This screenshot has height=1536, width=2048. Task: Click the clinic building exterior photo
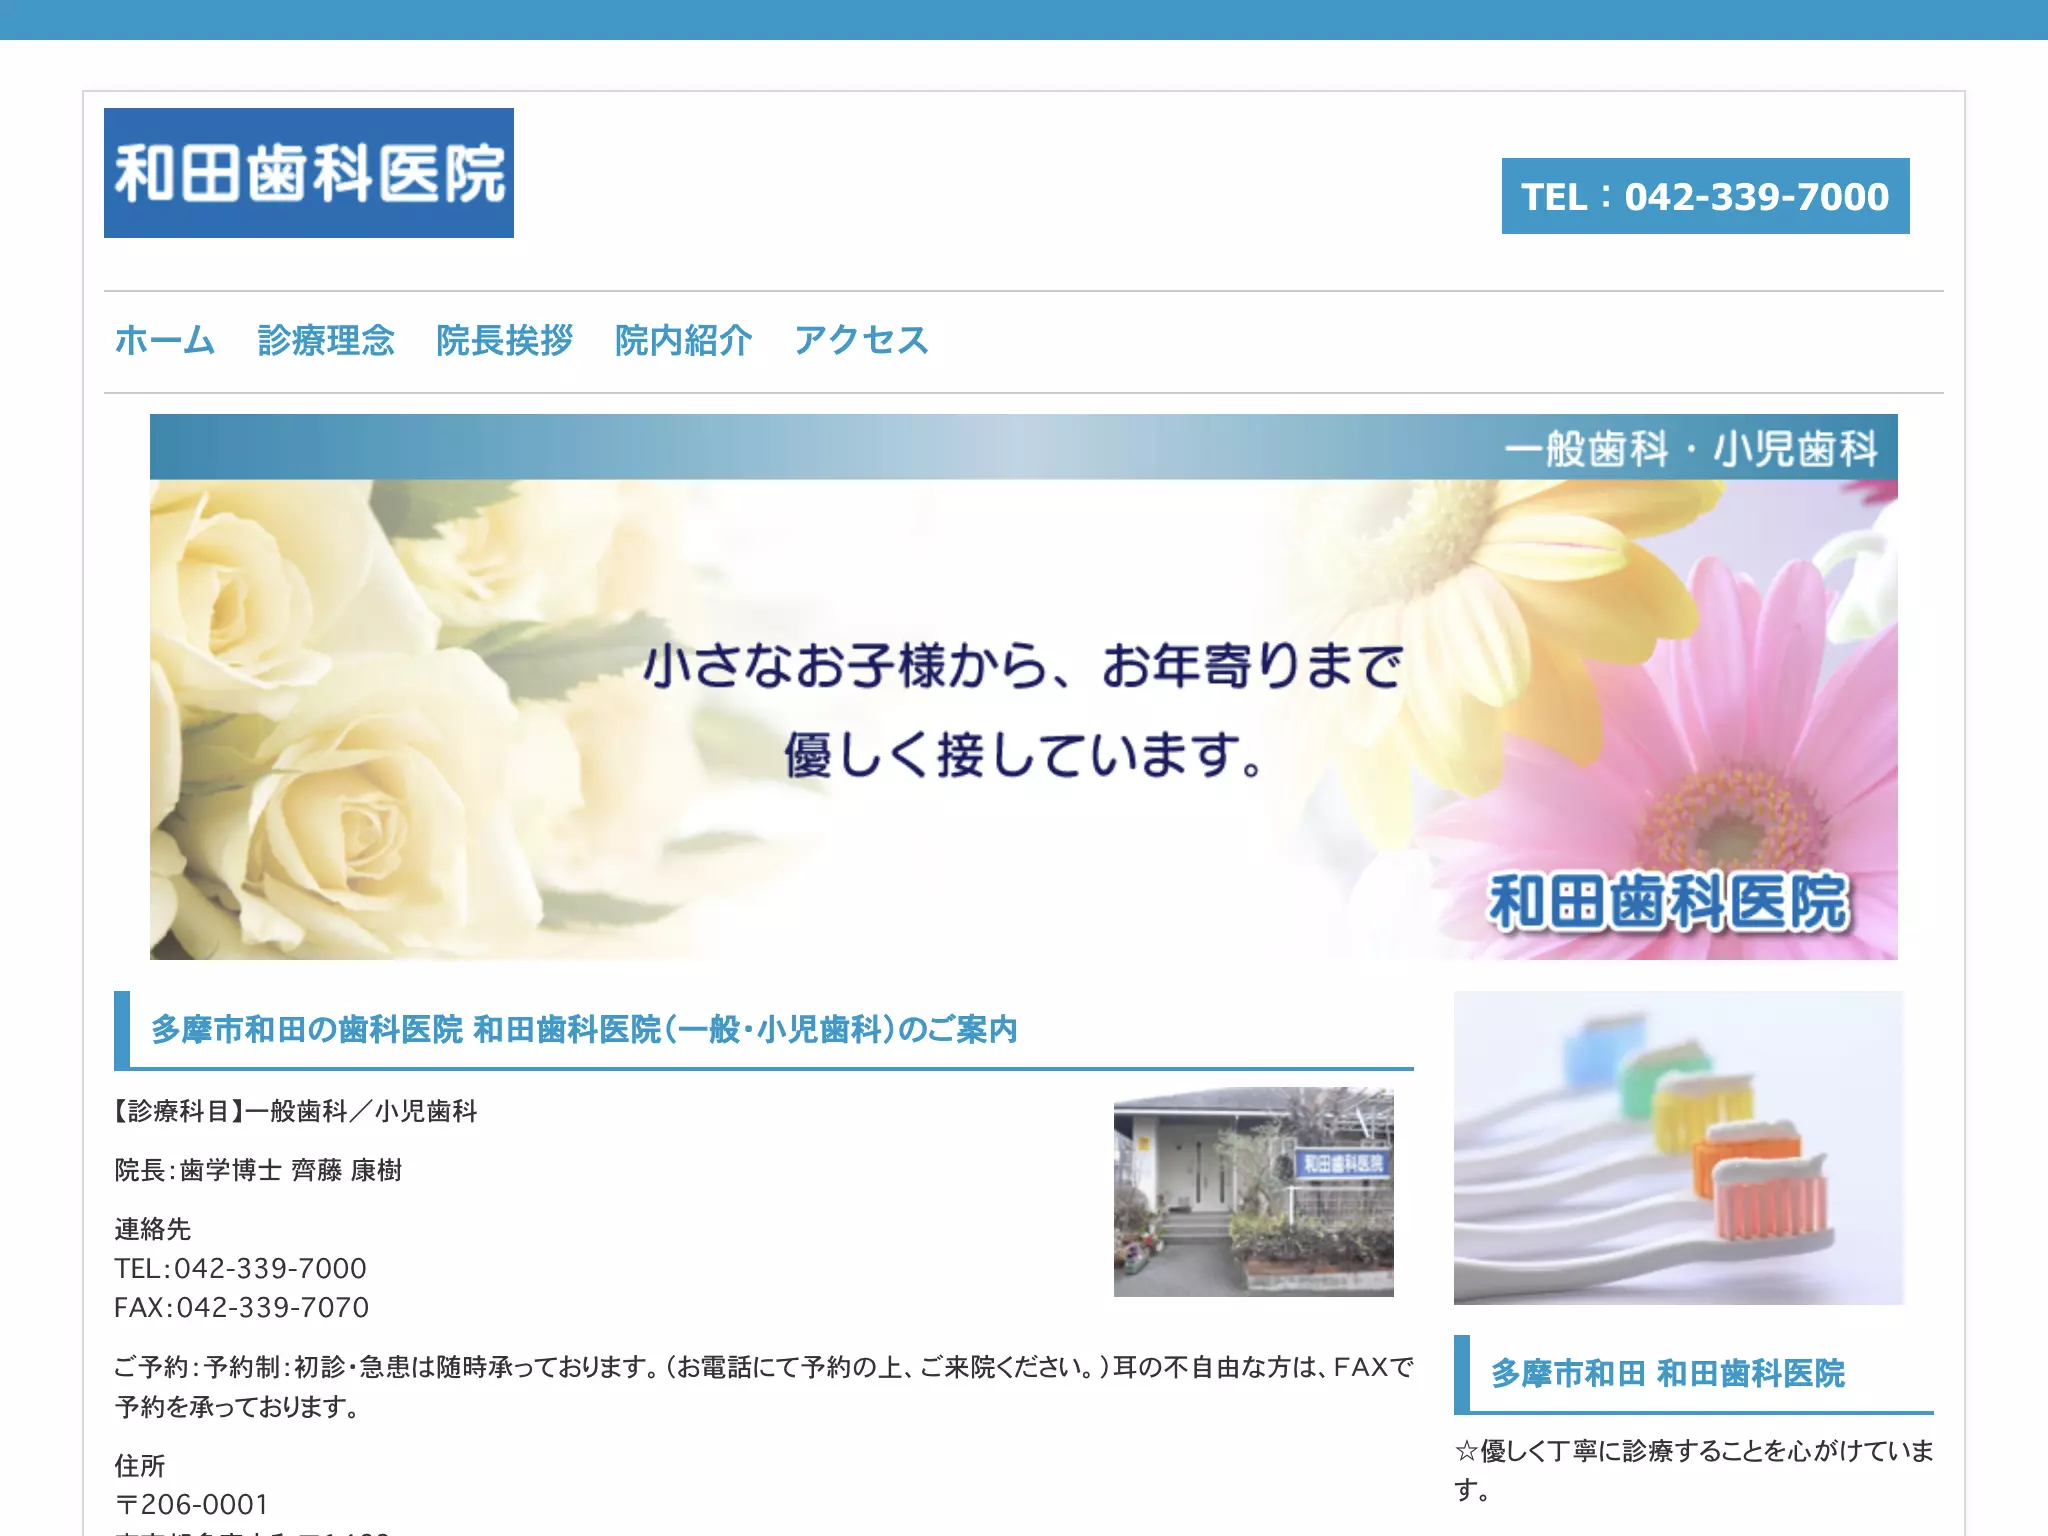[1254, 1192]
